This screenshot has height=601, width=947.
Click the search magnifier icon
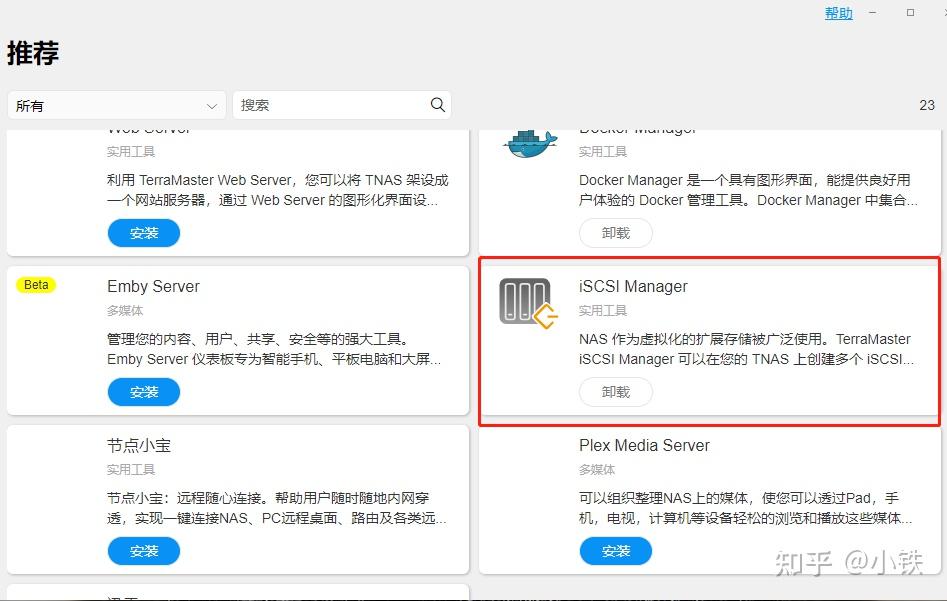click(438, 104)
